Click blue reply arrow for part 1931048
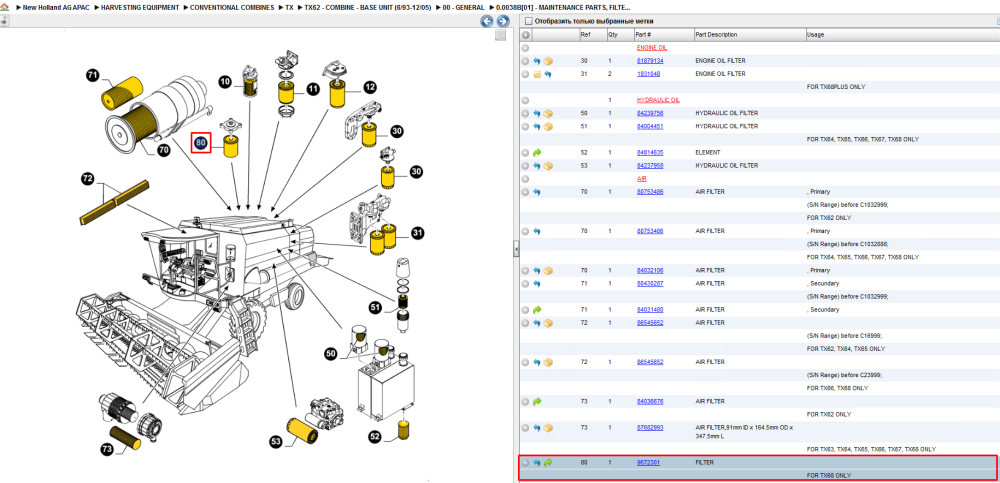Viewport: 1000px width, 483px height. point(548,74)
